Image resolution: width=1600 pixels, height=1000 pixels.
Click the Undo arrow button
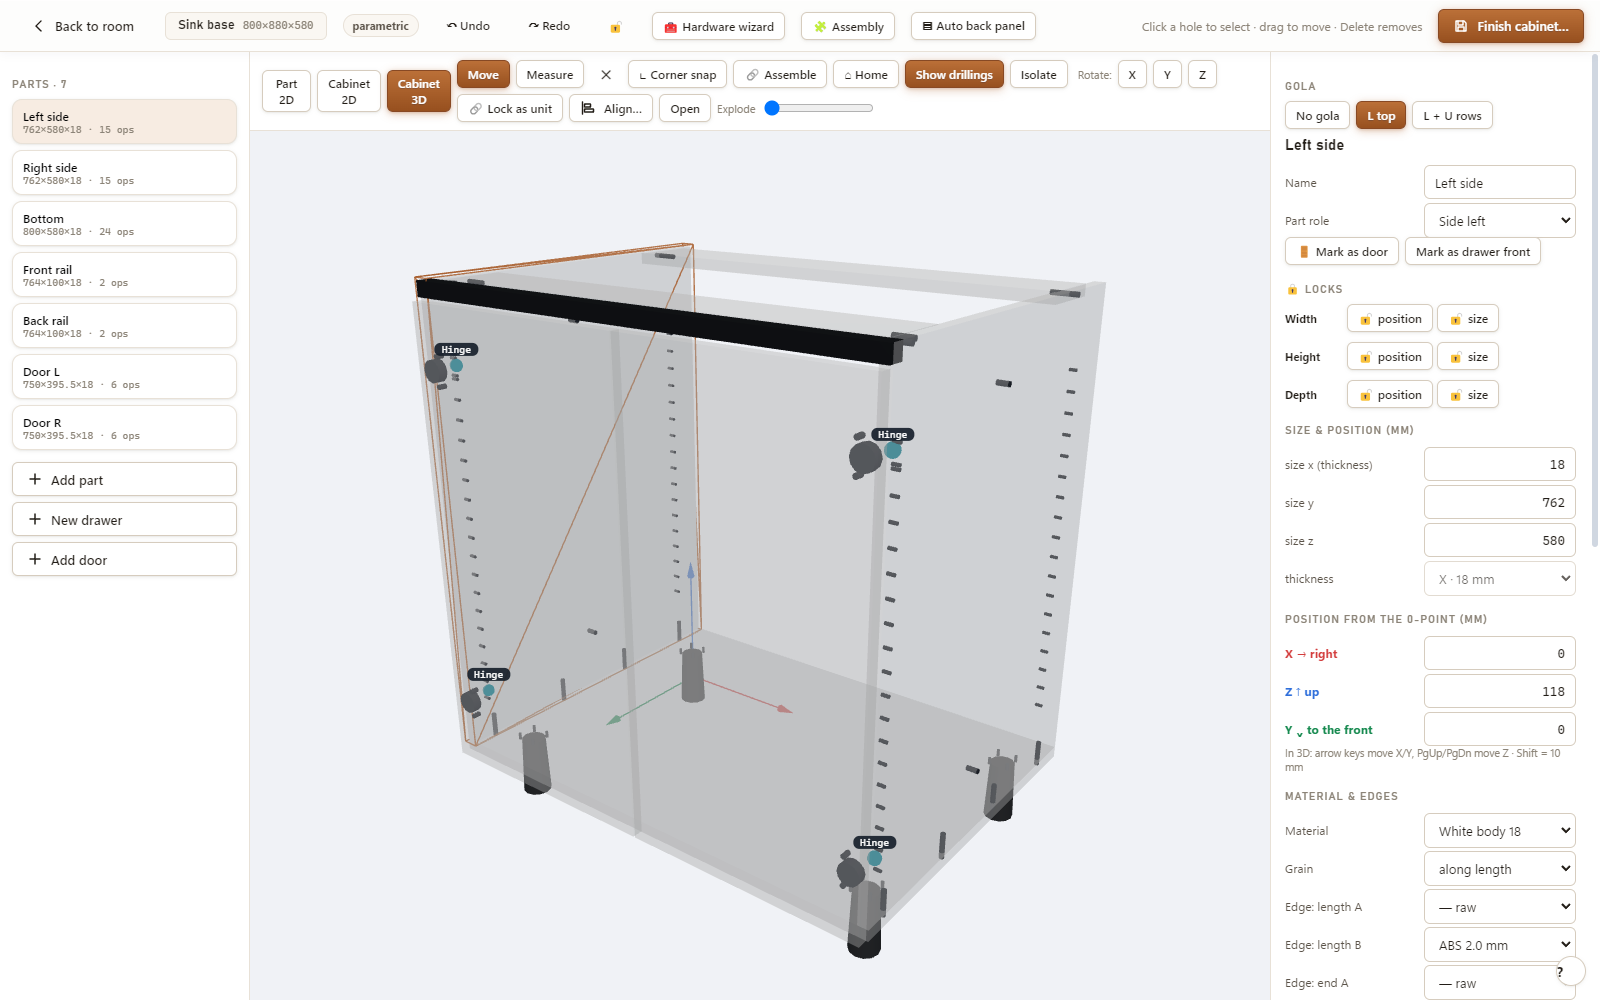468,26
